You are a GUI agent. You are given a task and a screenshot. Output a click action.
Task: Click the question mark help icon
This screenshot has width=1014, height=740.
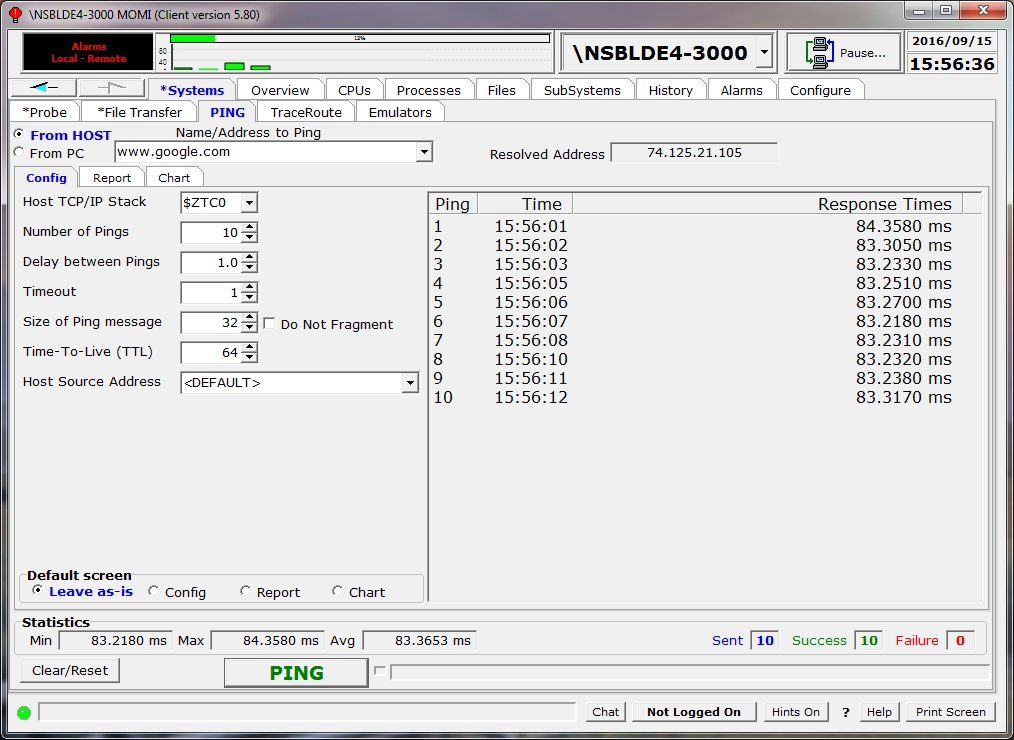[x=845, y=712]
